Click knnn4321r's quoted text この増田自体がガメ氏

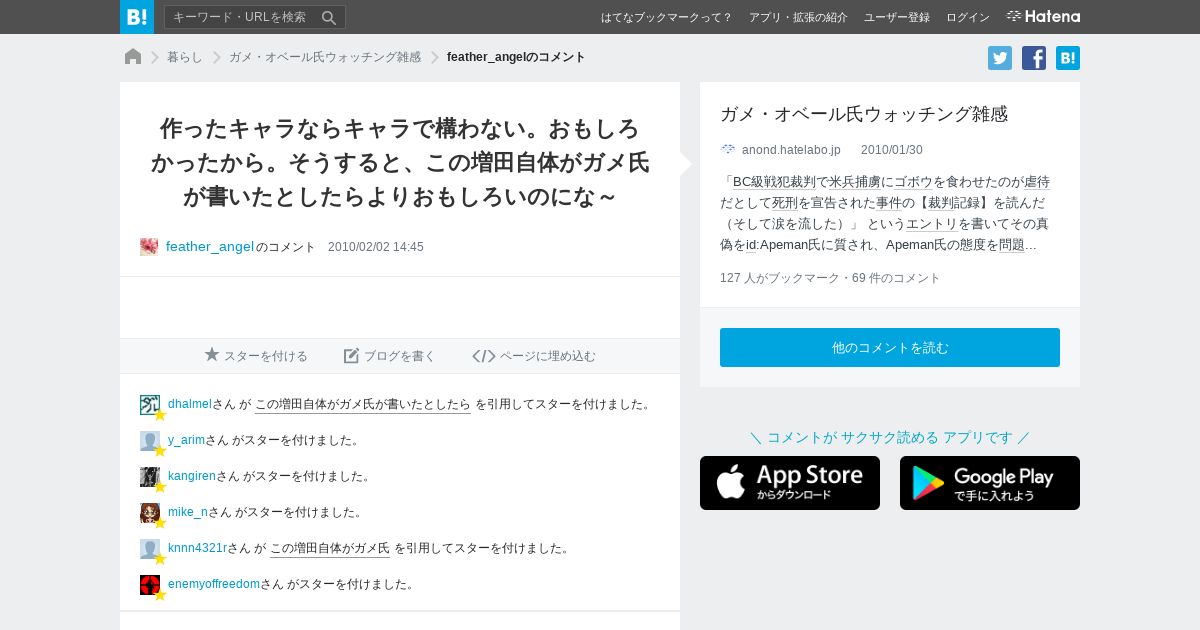330,548
